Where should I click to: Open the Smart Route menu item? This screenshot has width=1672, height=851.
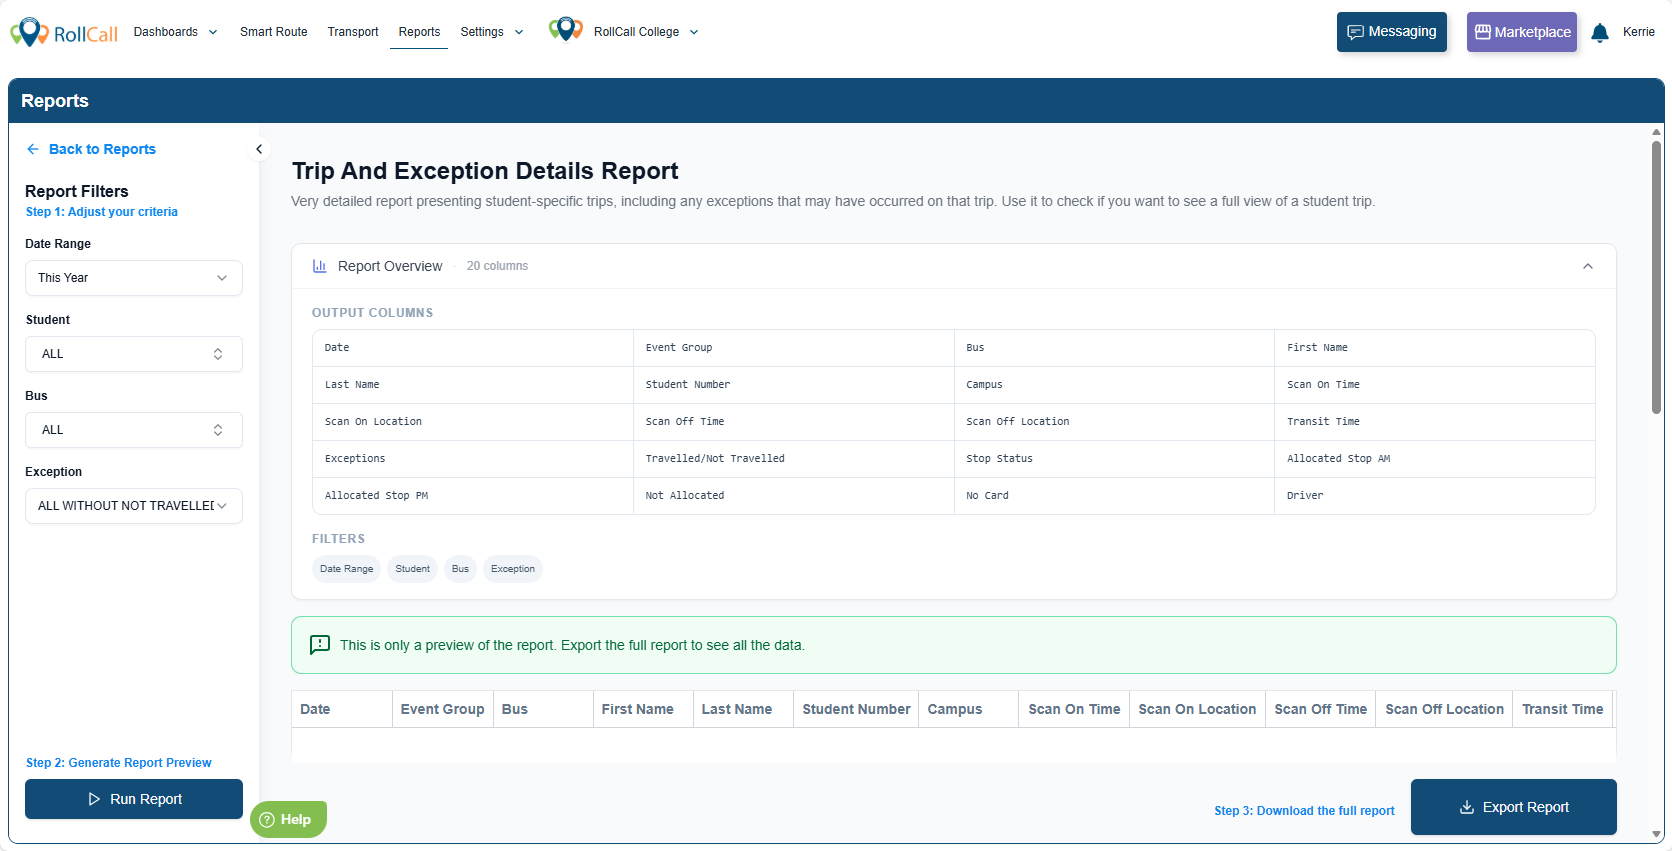(x=273, y=32)
